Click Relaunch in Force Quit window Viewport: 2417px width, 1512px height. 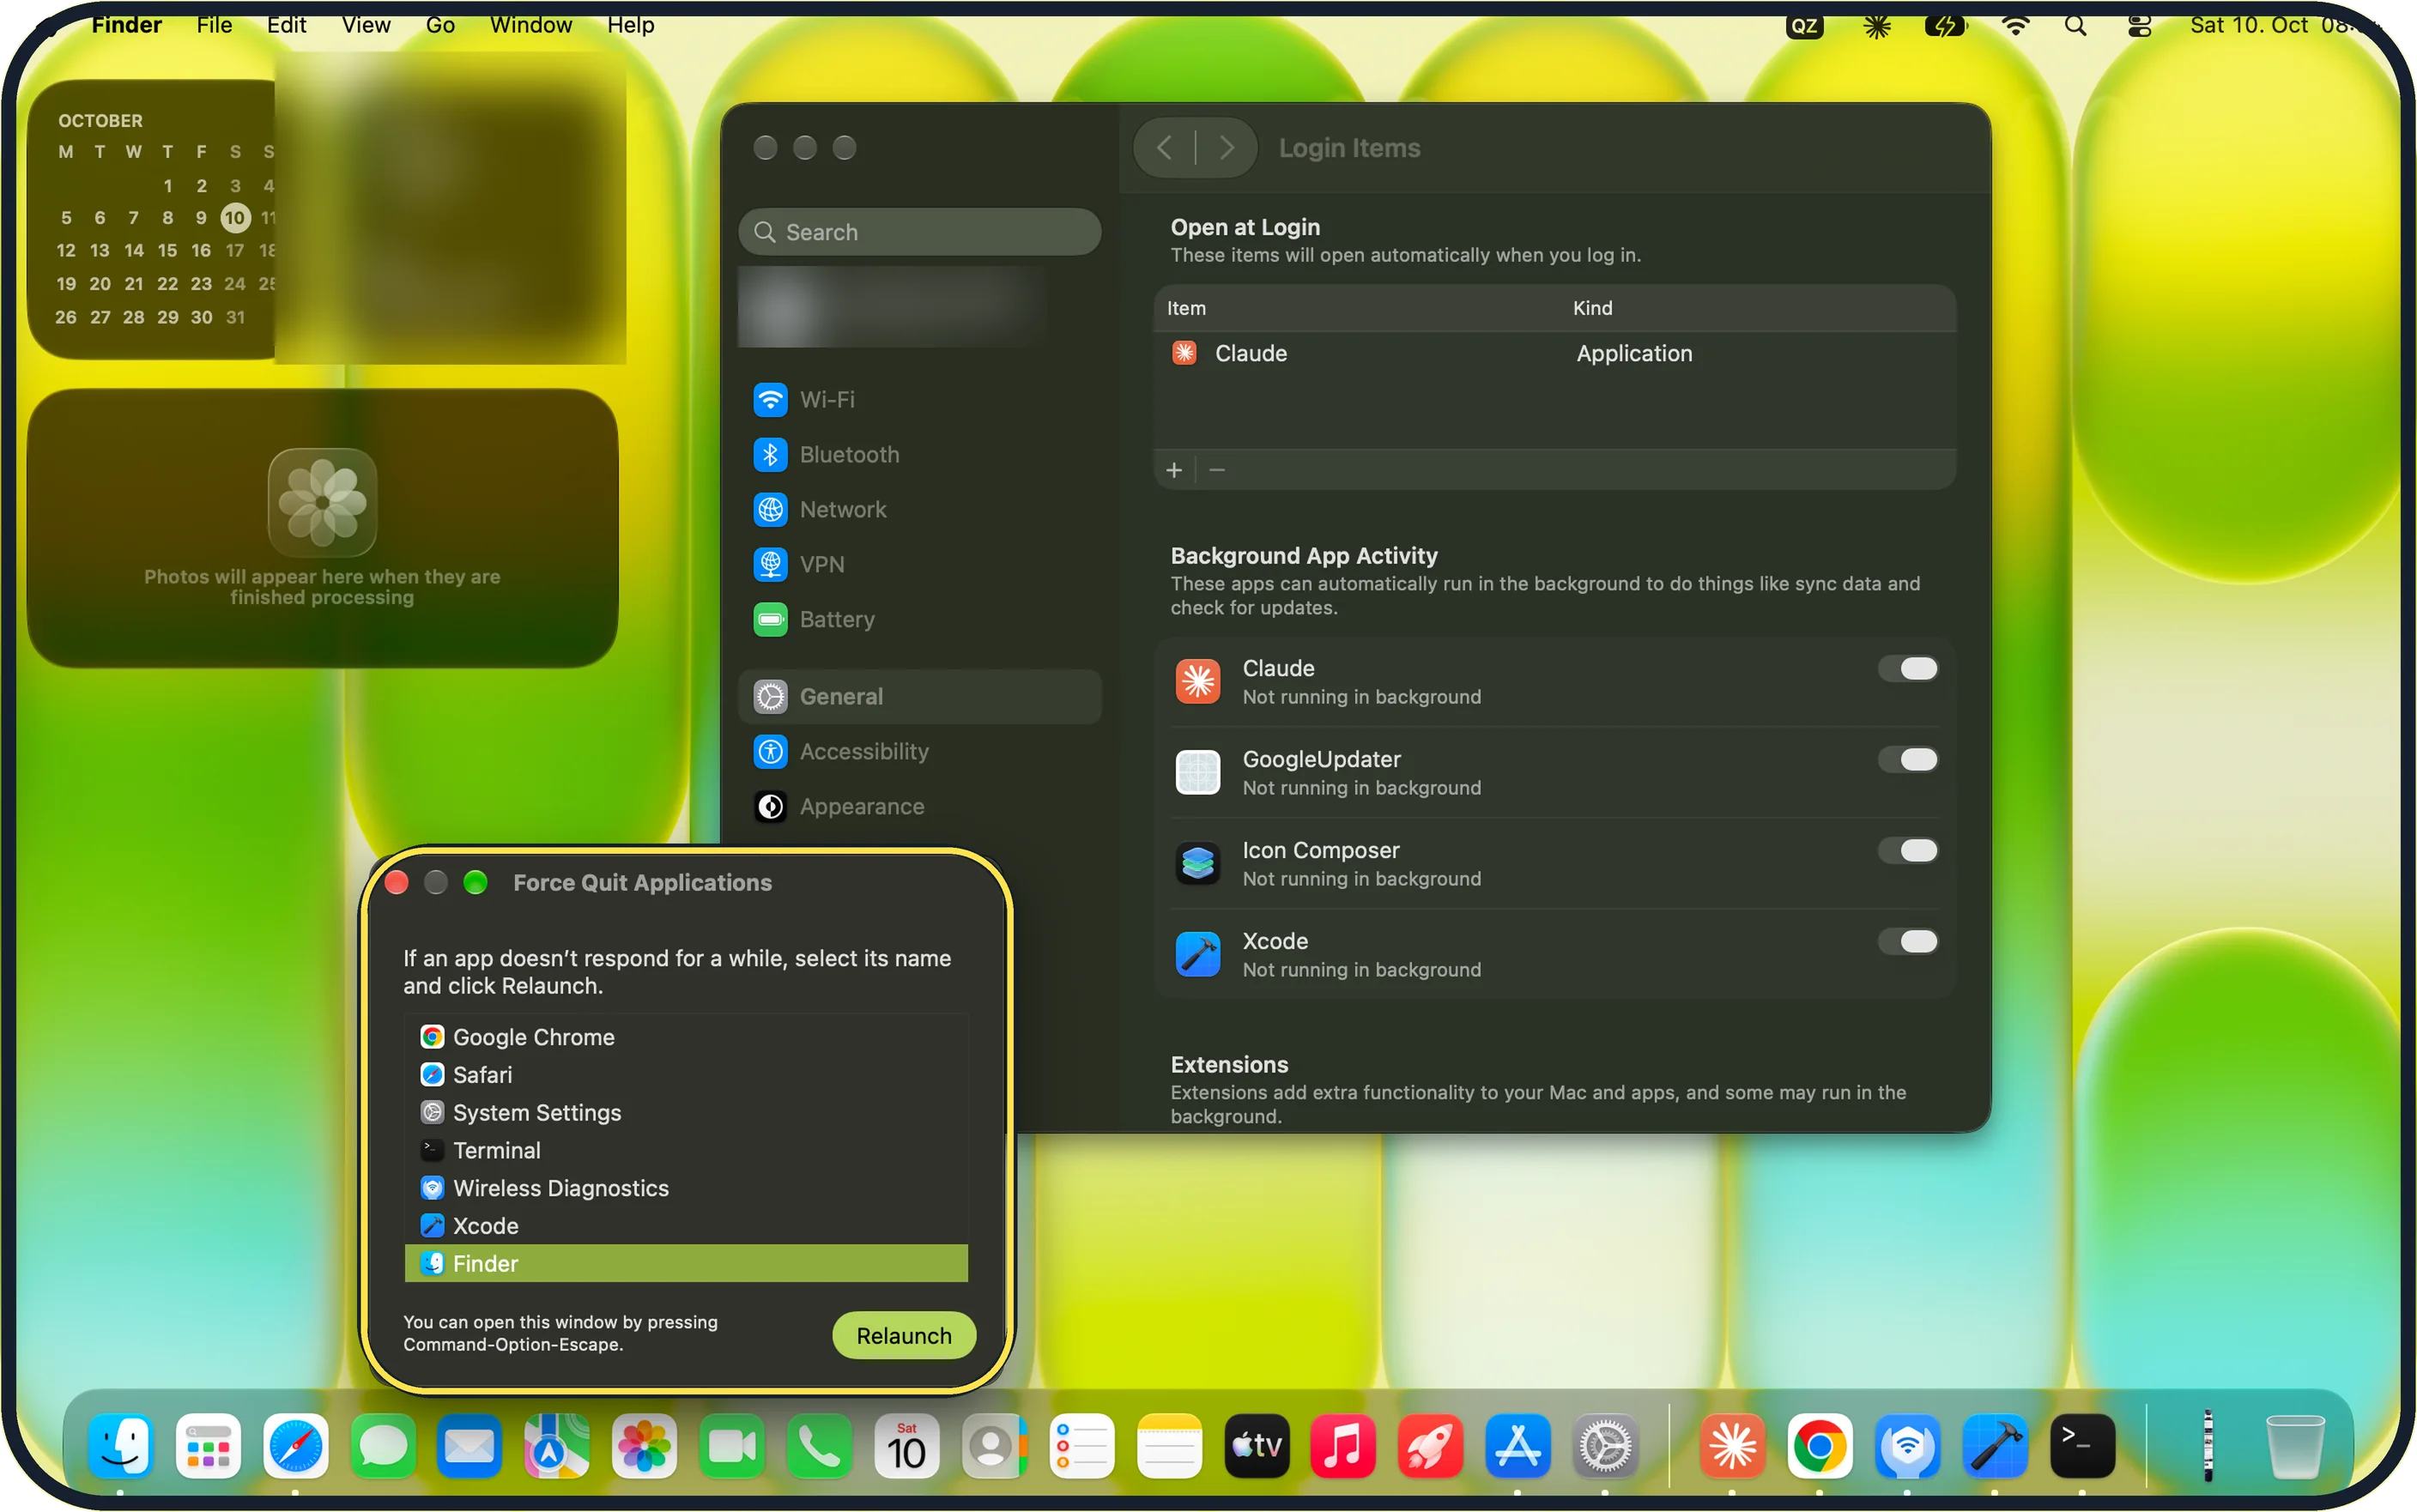pos(904,1336)
